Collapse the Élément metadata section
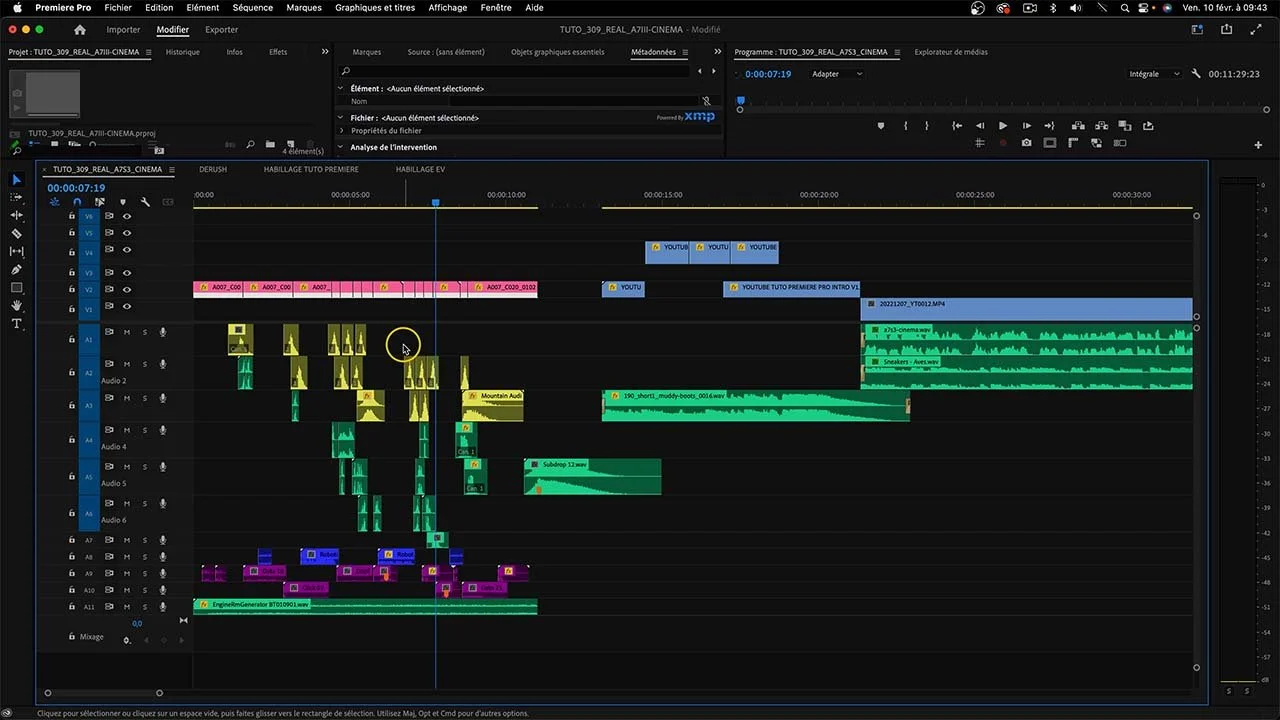 coord(341,89)
